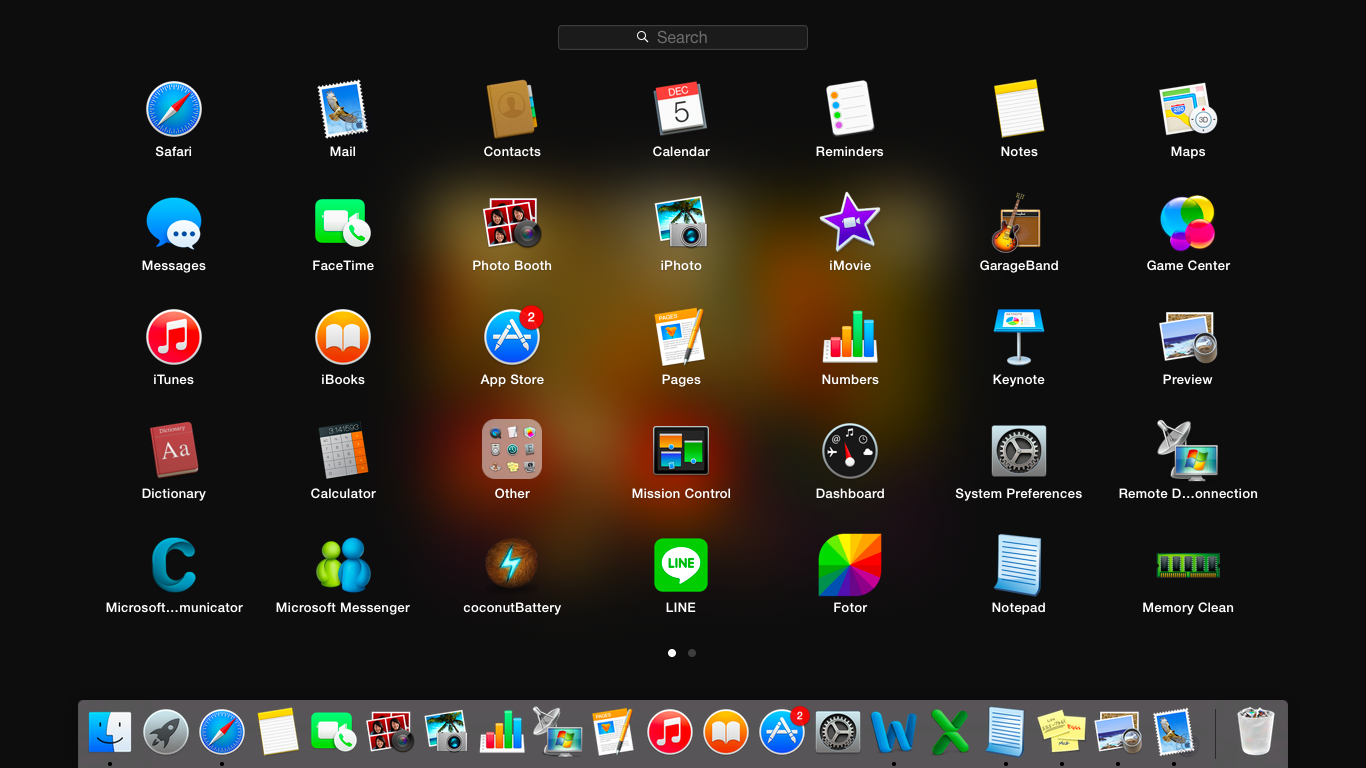The height and width of the screenshot is (768, 1366).
Task: Launch the Reminders app
Action: 850,109
